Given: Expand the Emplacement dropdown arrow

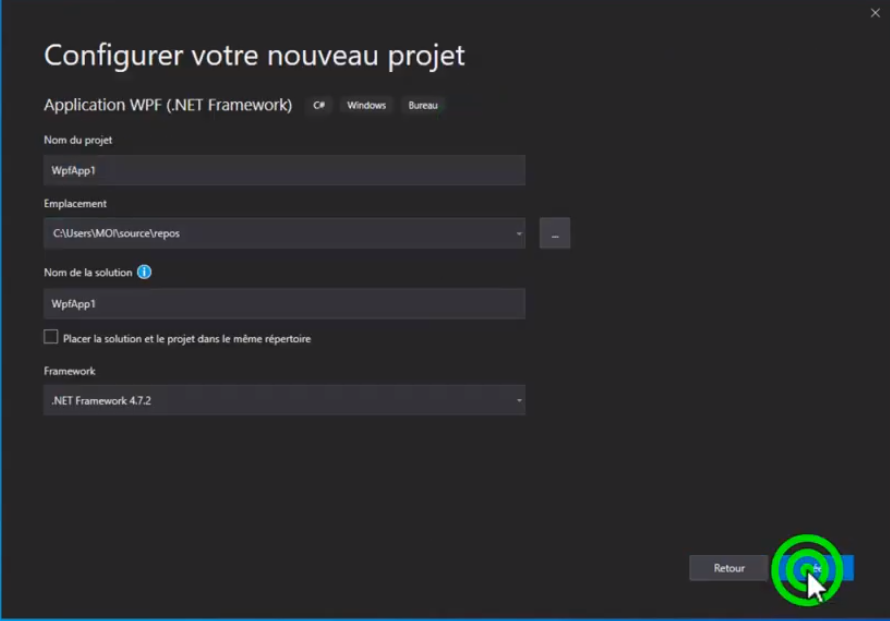Looking at the screenshot, I should [x=519, y=234].
